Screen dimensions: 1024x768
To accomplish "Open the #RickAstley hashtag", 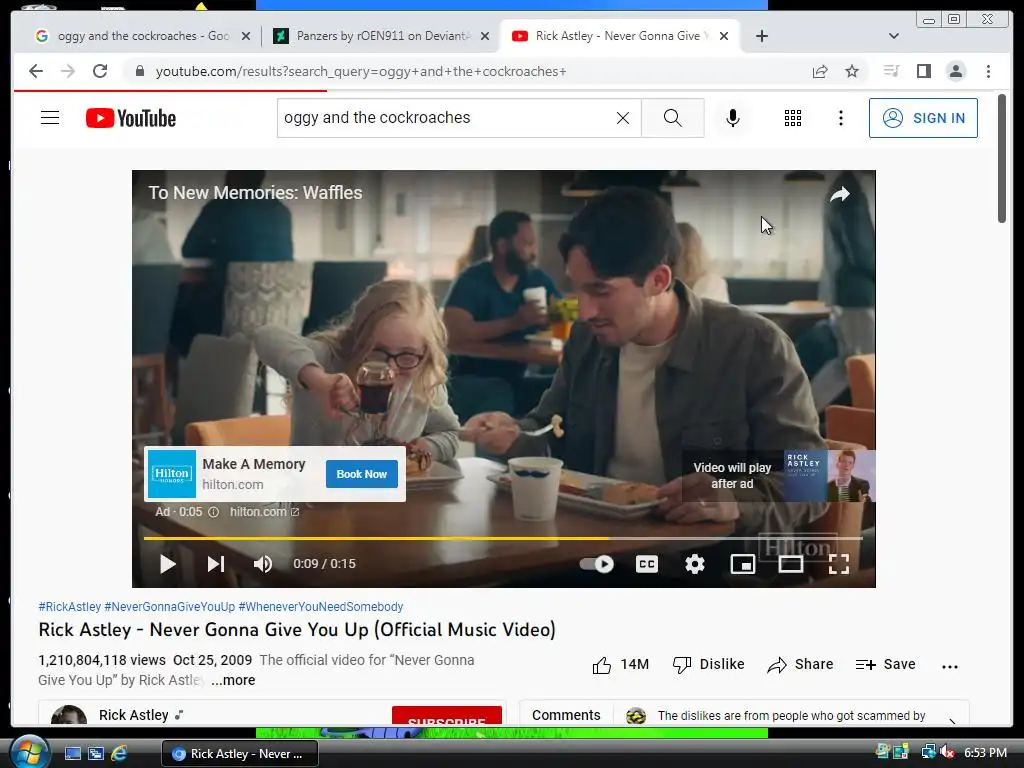I will tap(69, 607).
